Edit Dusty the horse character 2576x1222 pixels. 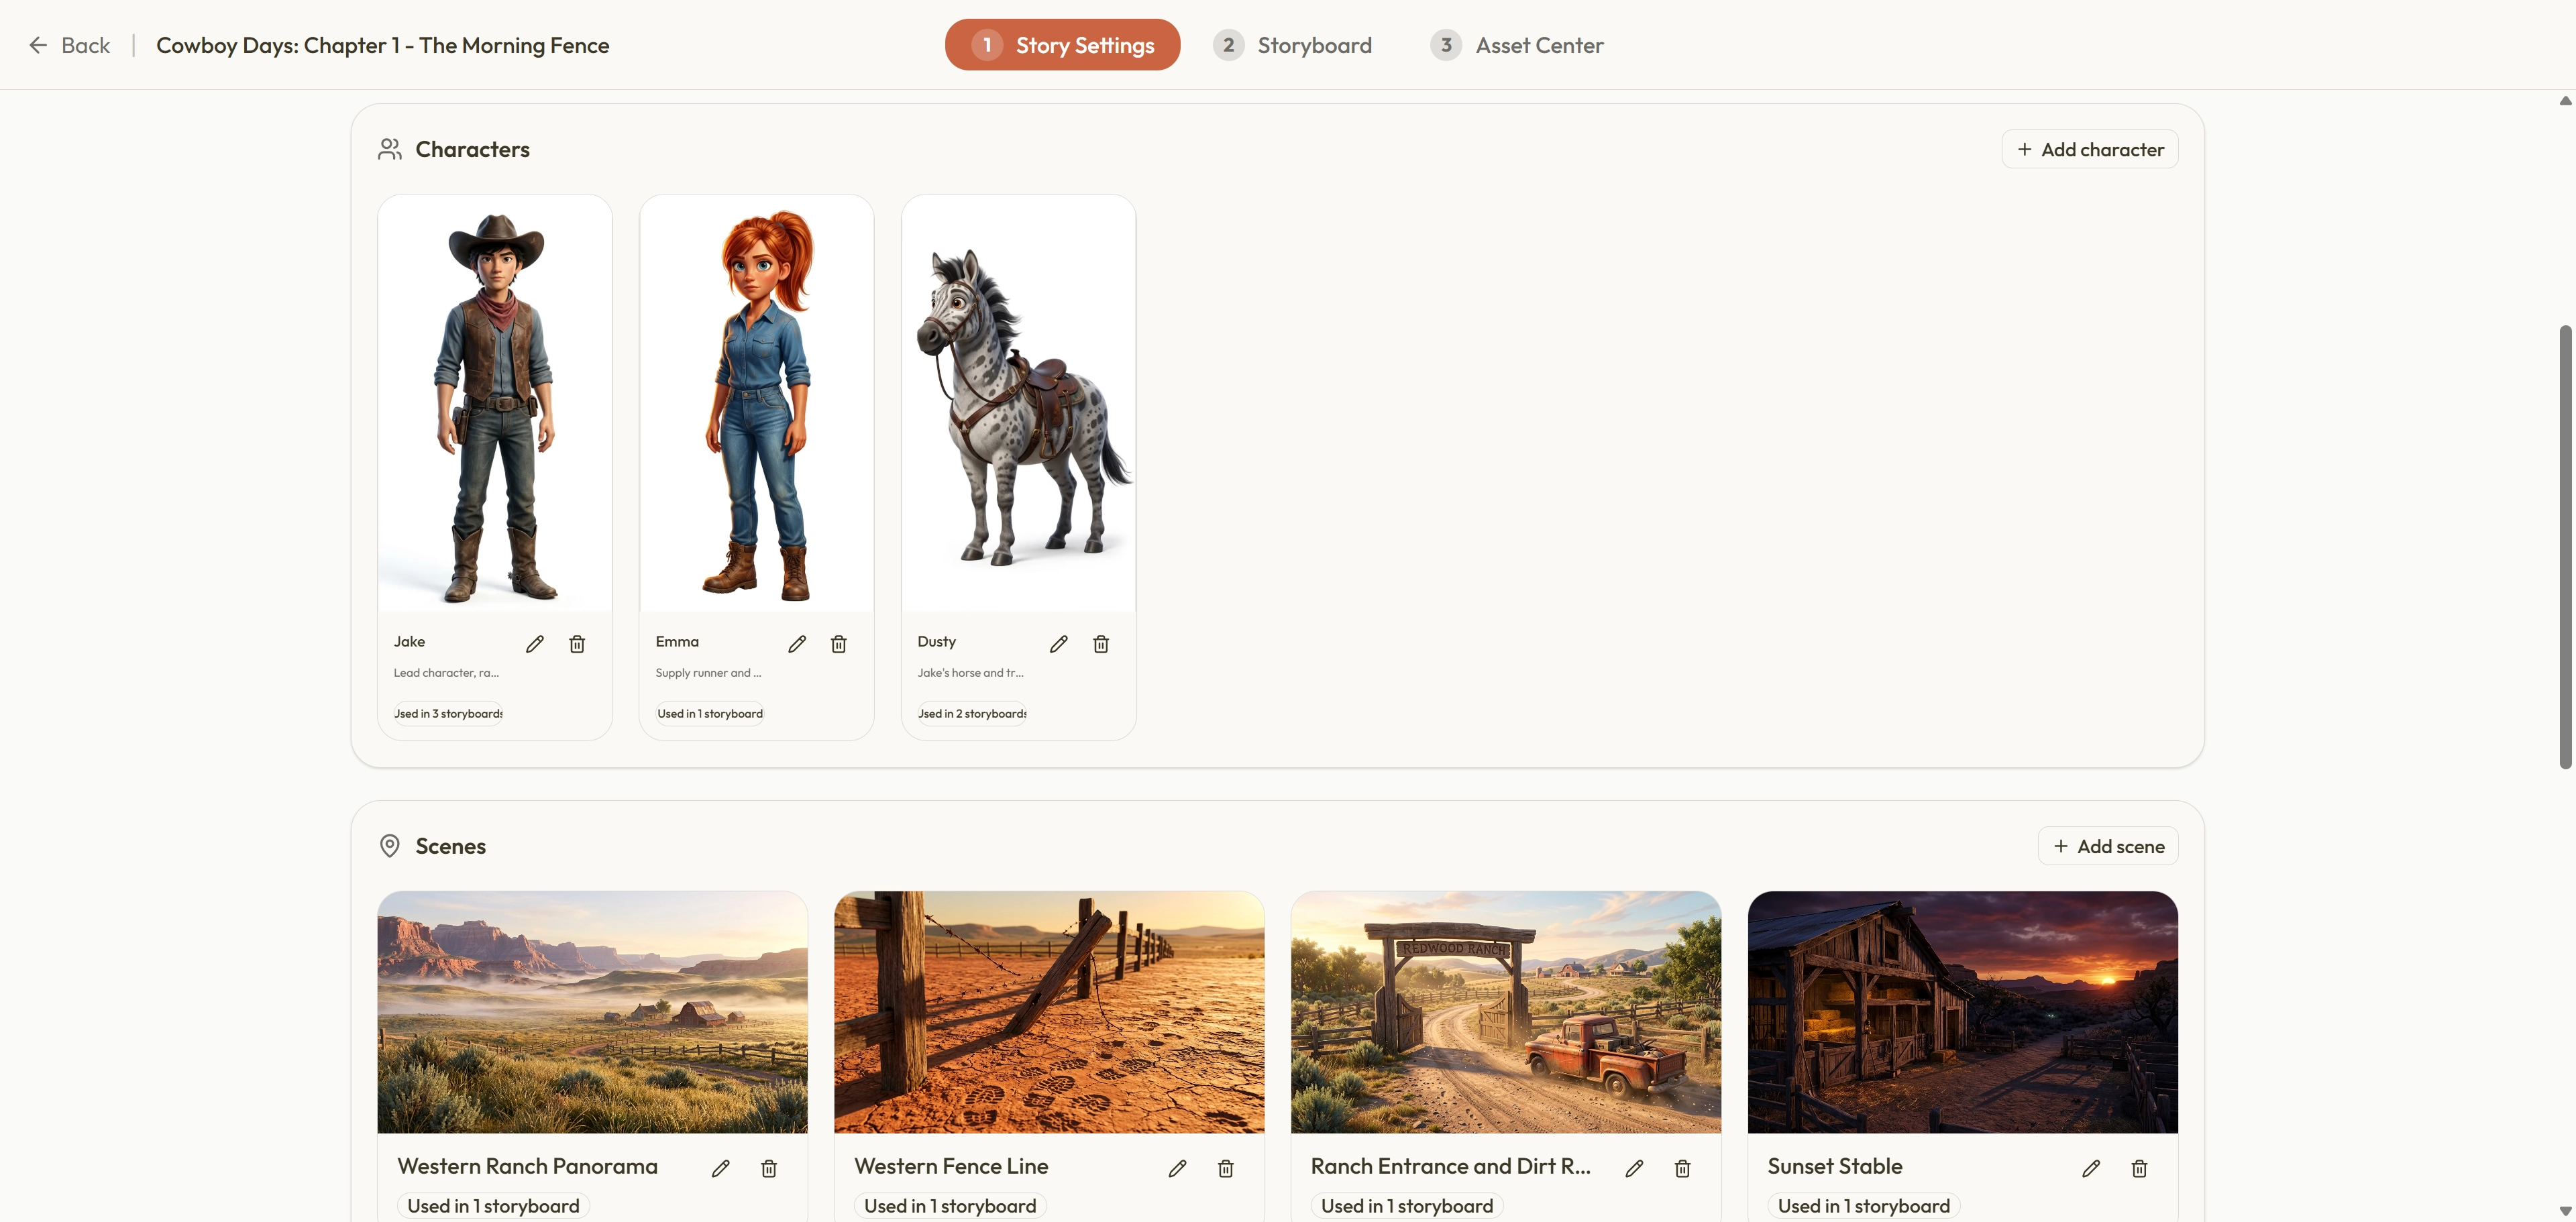click(x=1059, y=644)
